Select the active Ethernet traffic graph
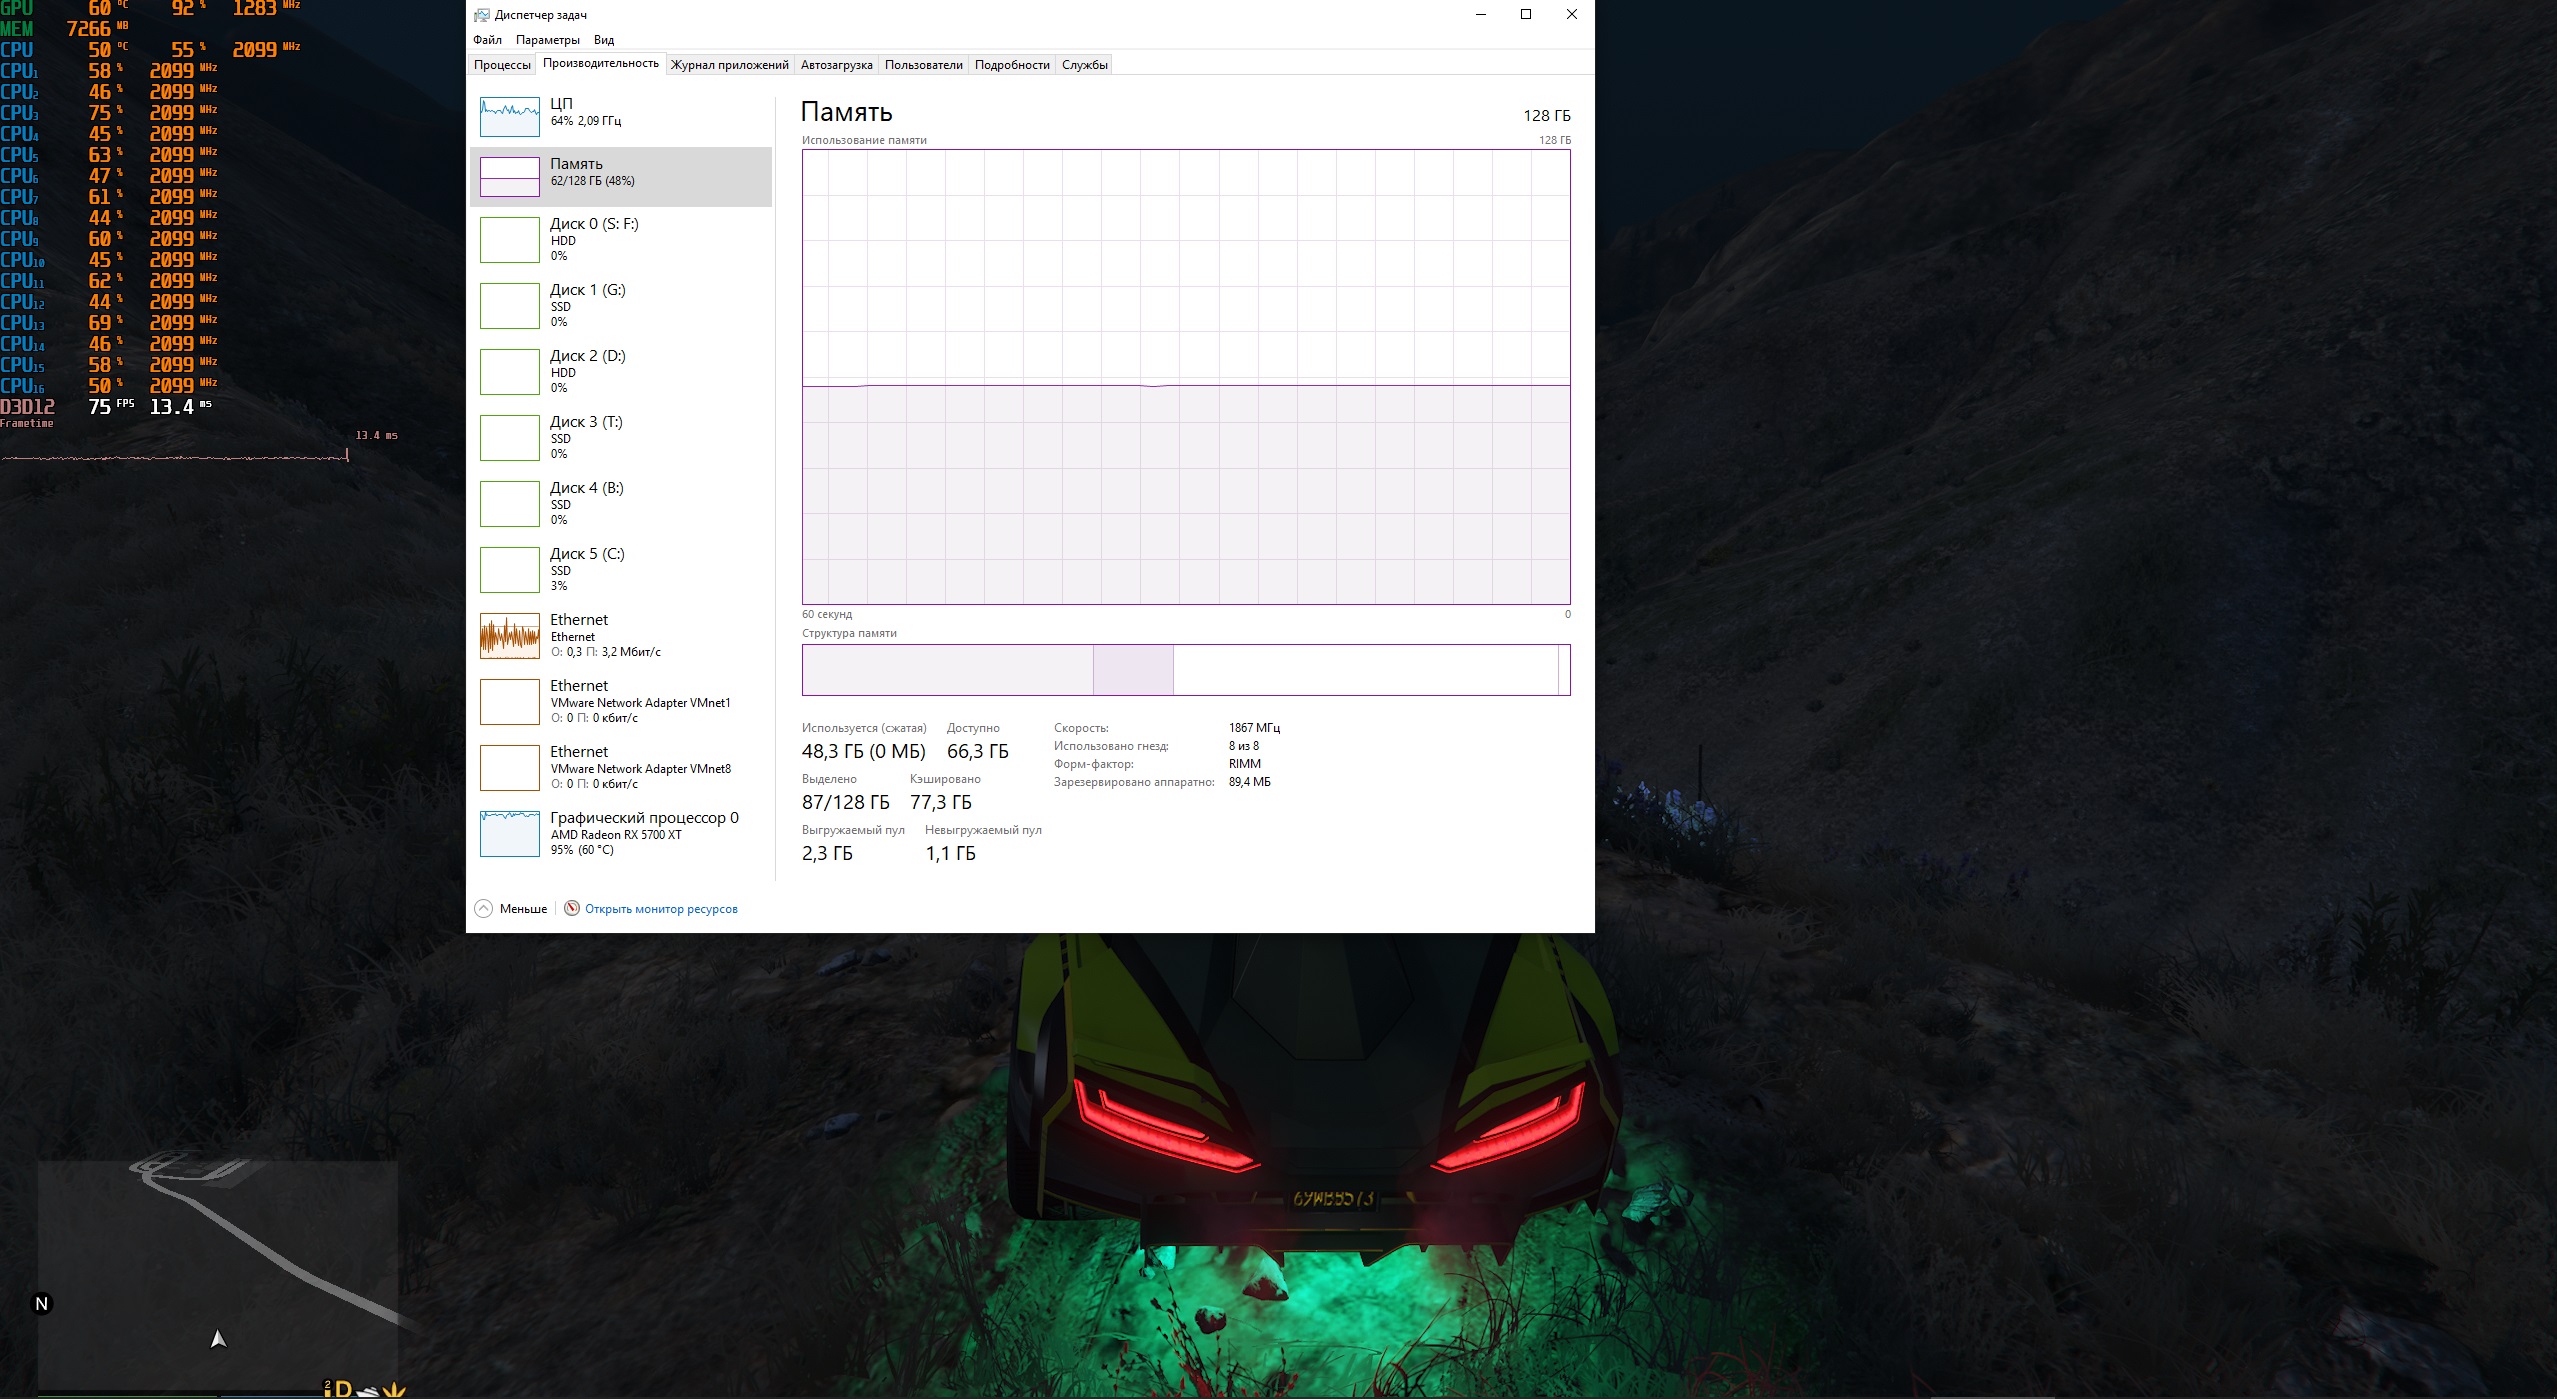Screen dimensions: 2557x1399 tap(509, 636)
